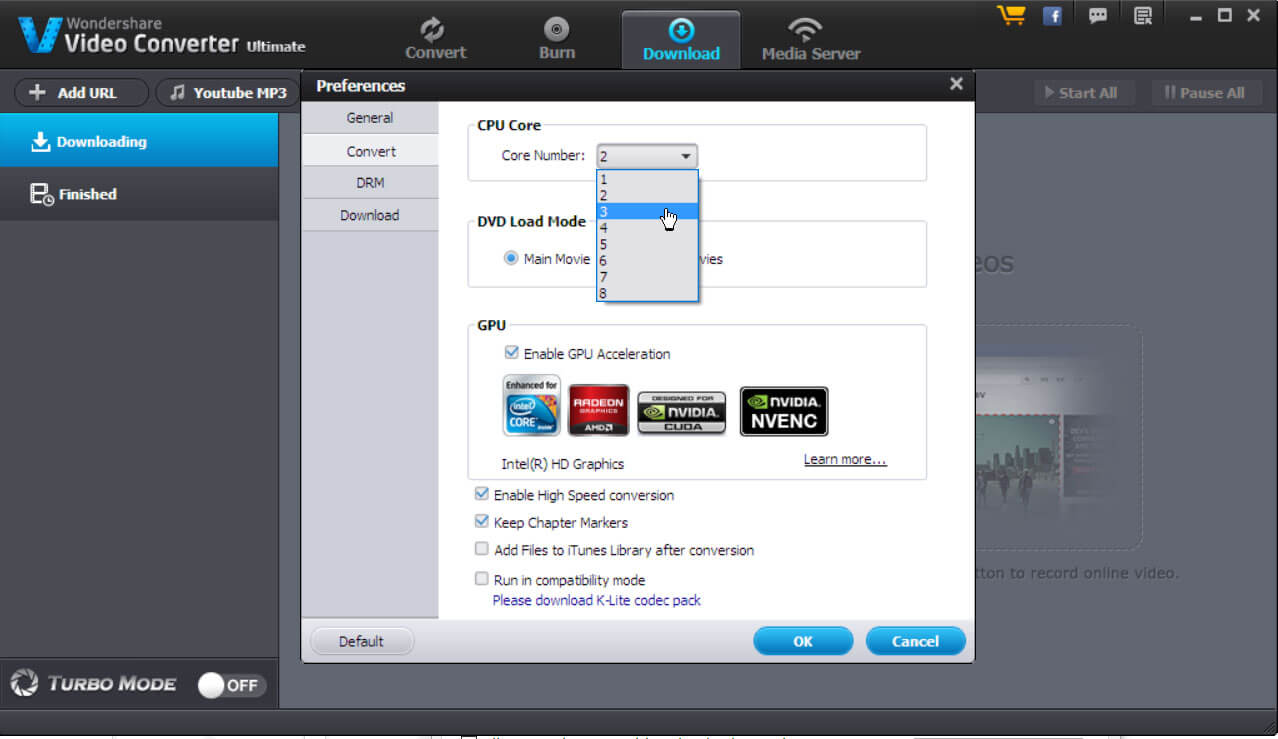Viewport: 1278px width, 739px height.
Task: Show the Finished downloads list
Action: (139, 194)
